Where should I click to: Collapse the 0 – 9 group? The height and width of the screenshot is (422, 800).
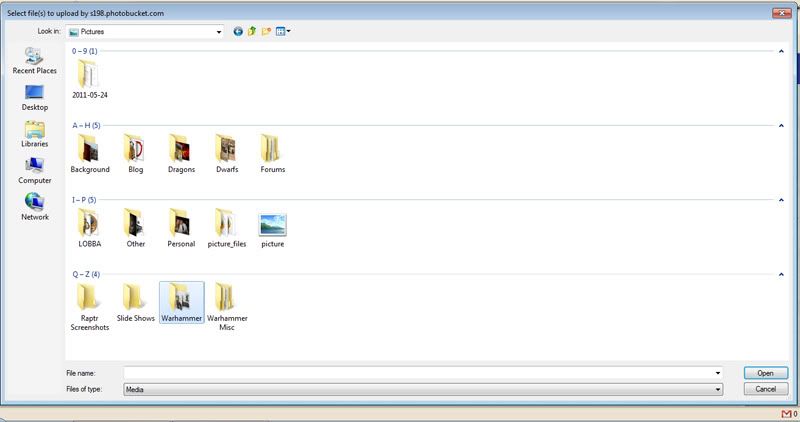click(781, 51)
